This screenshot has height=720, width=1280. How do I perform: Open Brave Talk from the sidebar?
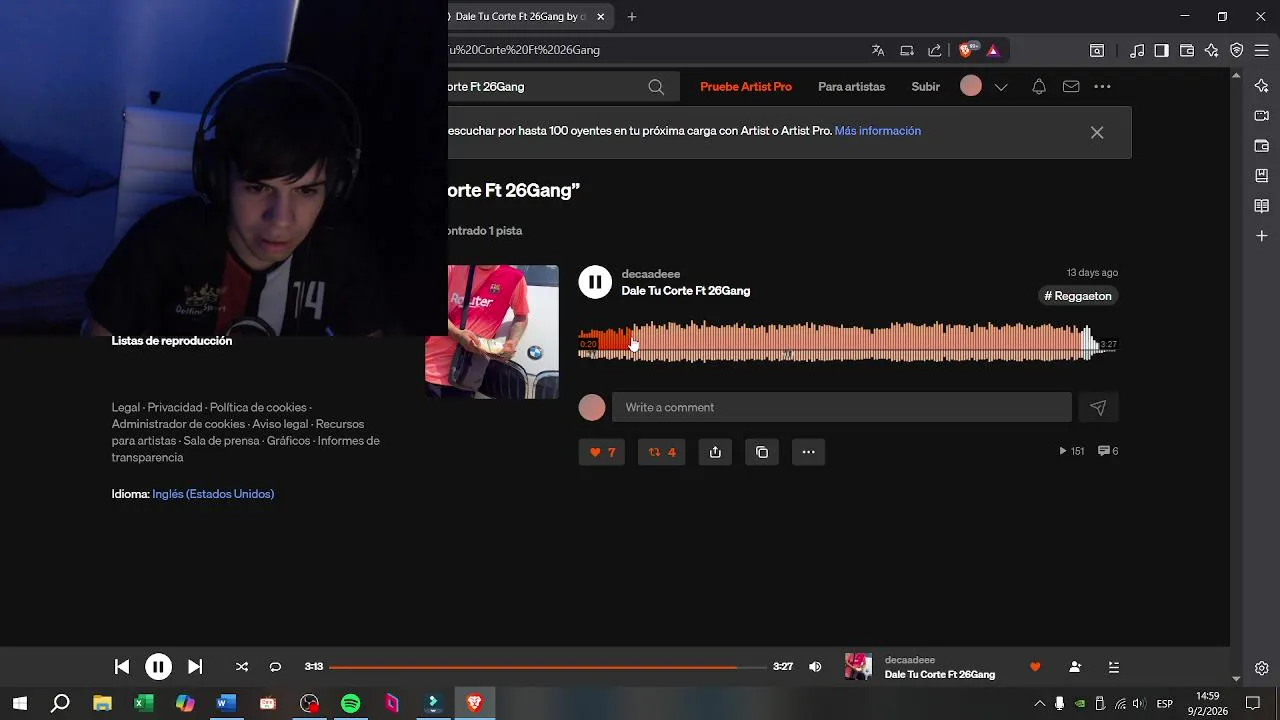tap(1262, 116)
